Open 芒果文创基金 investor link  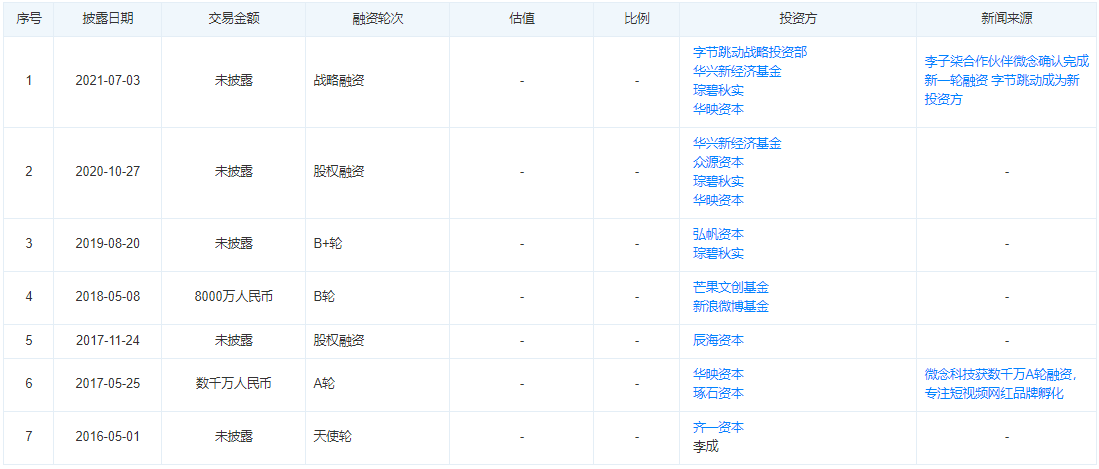[x=730, y=287]
